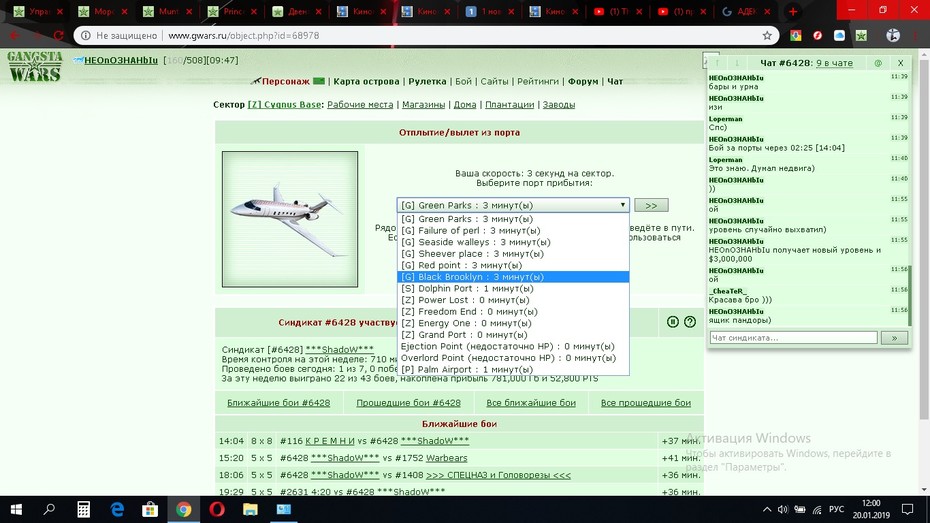Open Windows search from the taskbar
The width and height of the screenshot is (930, 523).
(x=49, y=509)
